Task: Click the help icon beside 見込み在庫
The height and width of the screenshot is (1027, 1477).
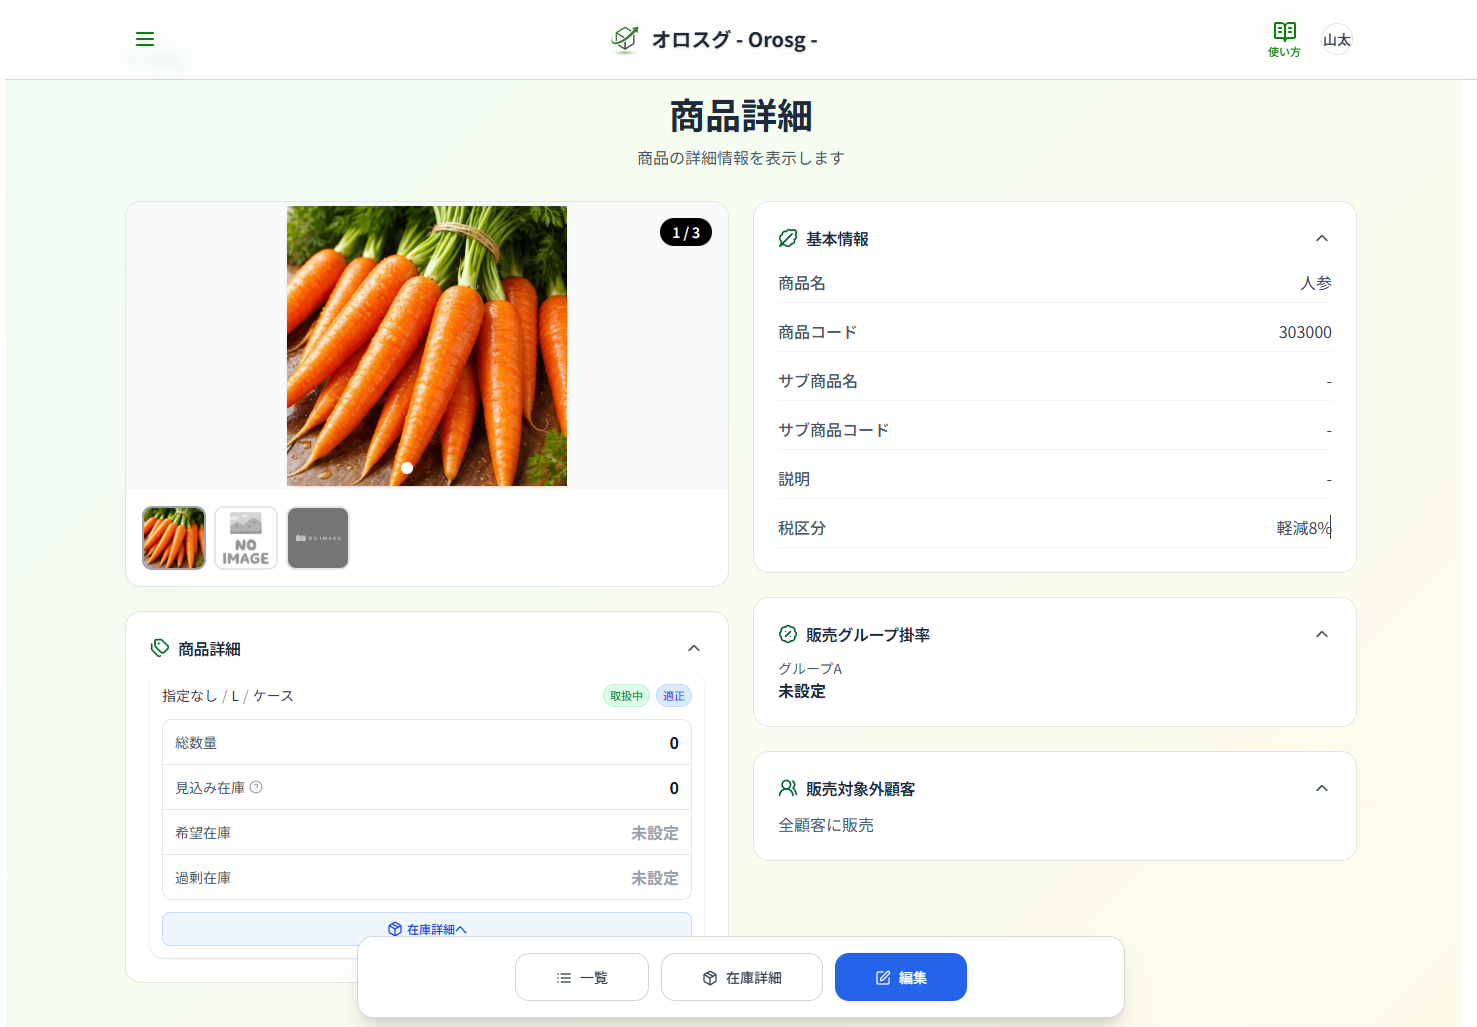Action: tap(256, 788)
